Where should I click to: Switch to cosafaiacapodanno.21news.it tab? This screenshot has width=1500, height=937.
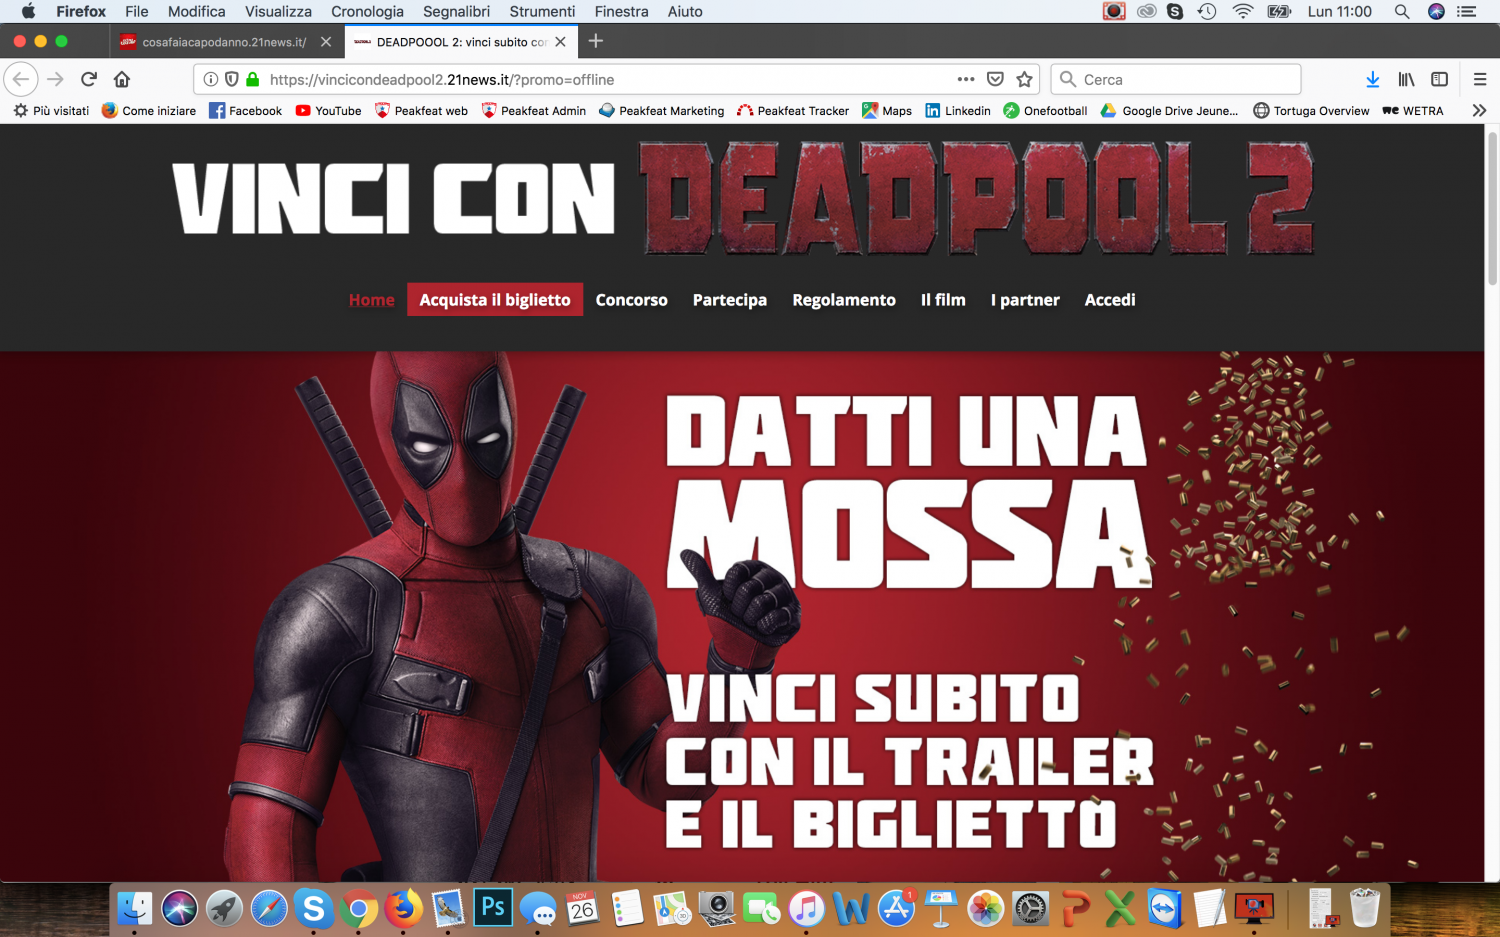click(226, 42)
